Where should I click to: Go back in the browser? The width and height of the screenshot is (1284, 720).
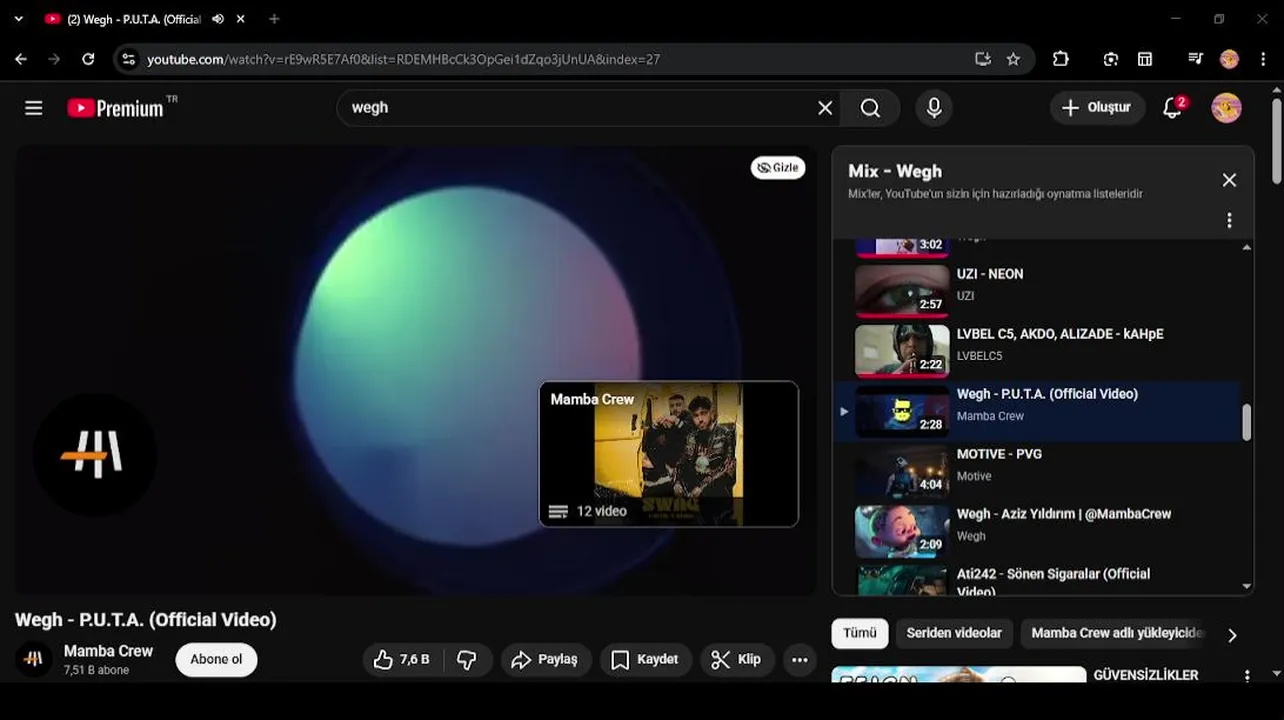coord(21,59)
